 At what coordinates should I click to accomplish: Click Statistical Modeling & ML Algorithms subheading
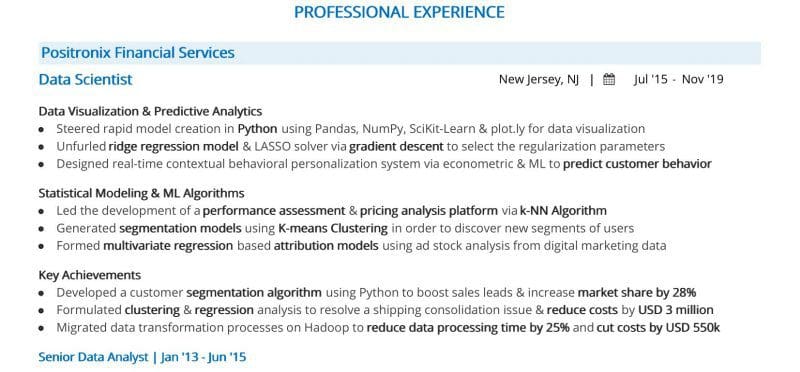(x=141, y=193)
